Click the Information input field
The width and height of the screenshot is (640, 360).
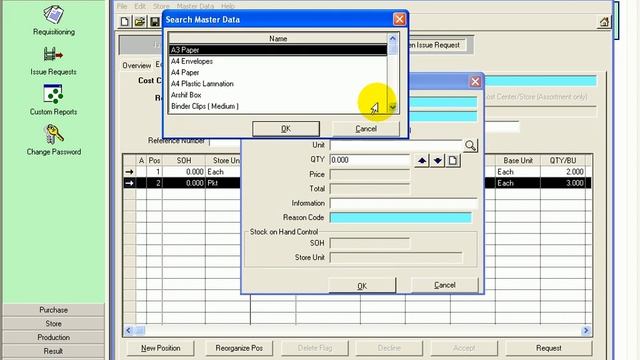(403, 203)
